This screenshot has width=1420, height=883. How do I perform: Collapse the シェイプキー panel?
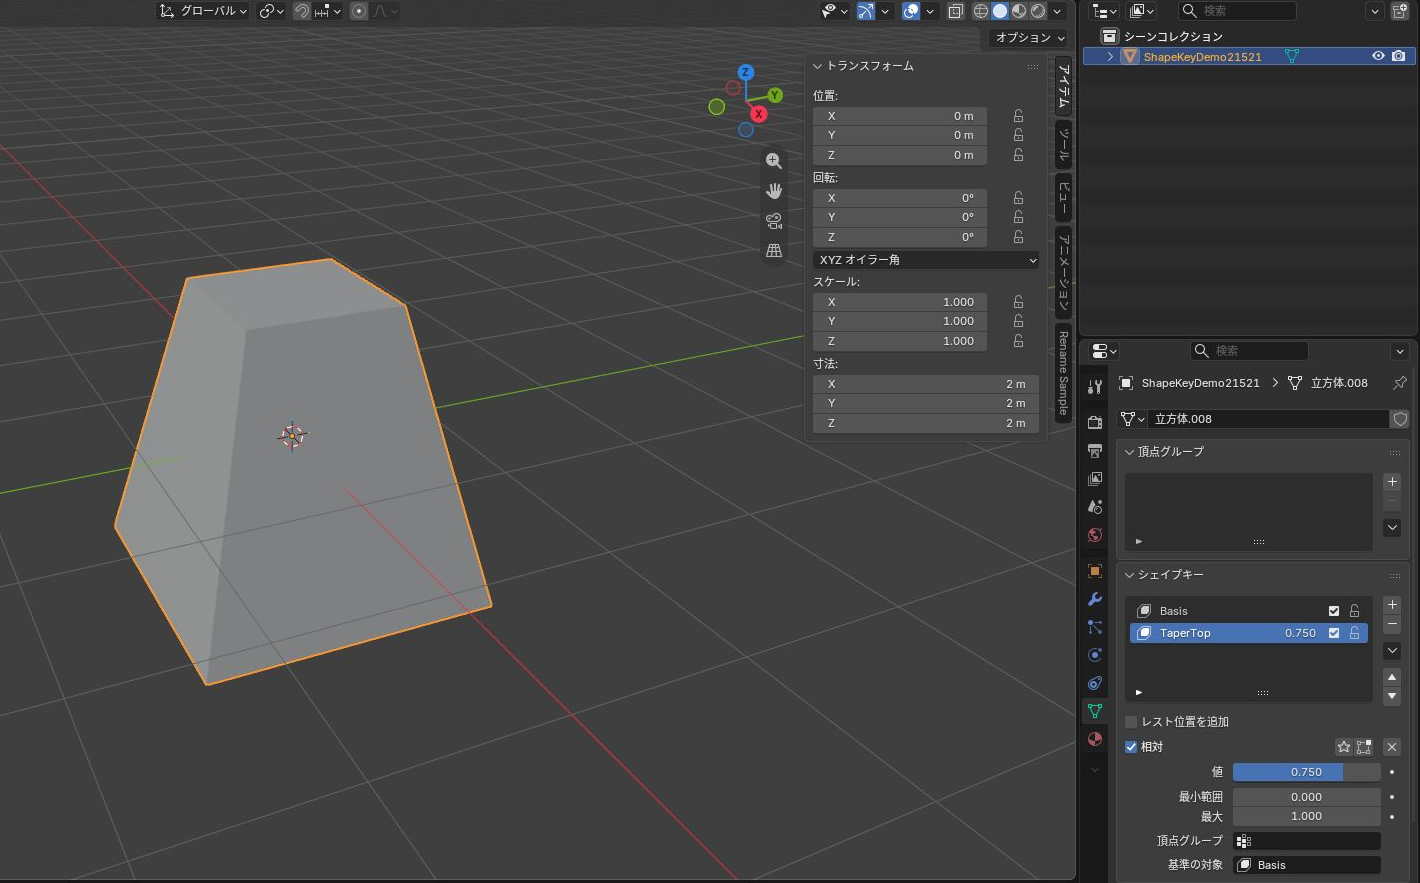1130,575
